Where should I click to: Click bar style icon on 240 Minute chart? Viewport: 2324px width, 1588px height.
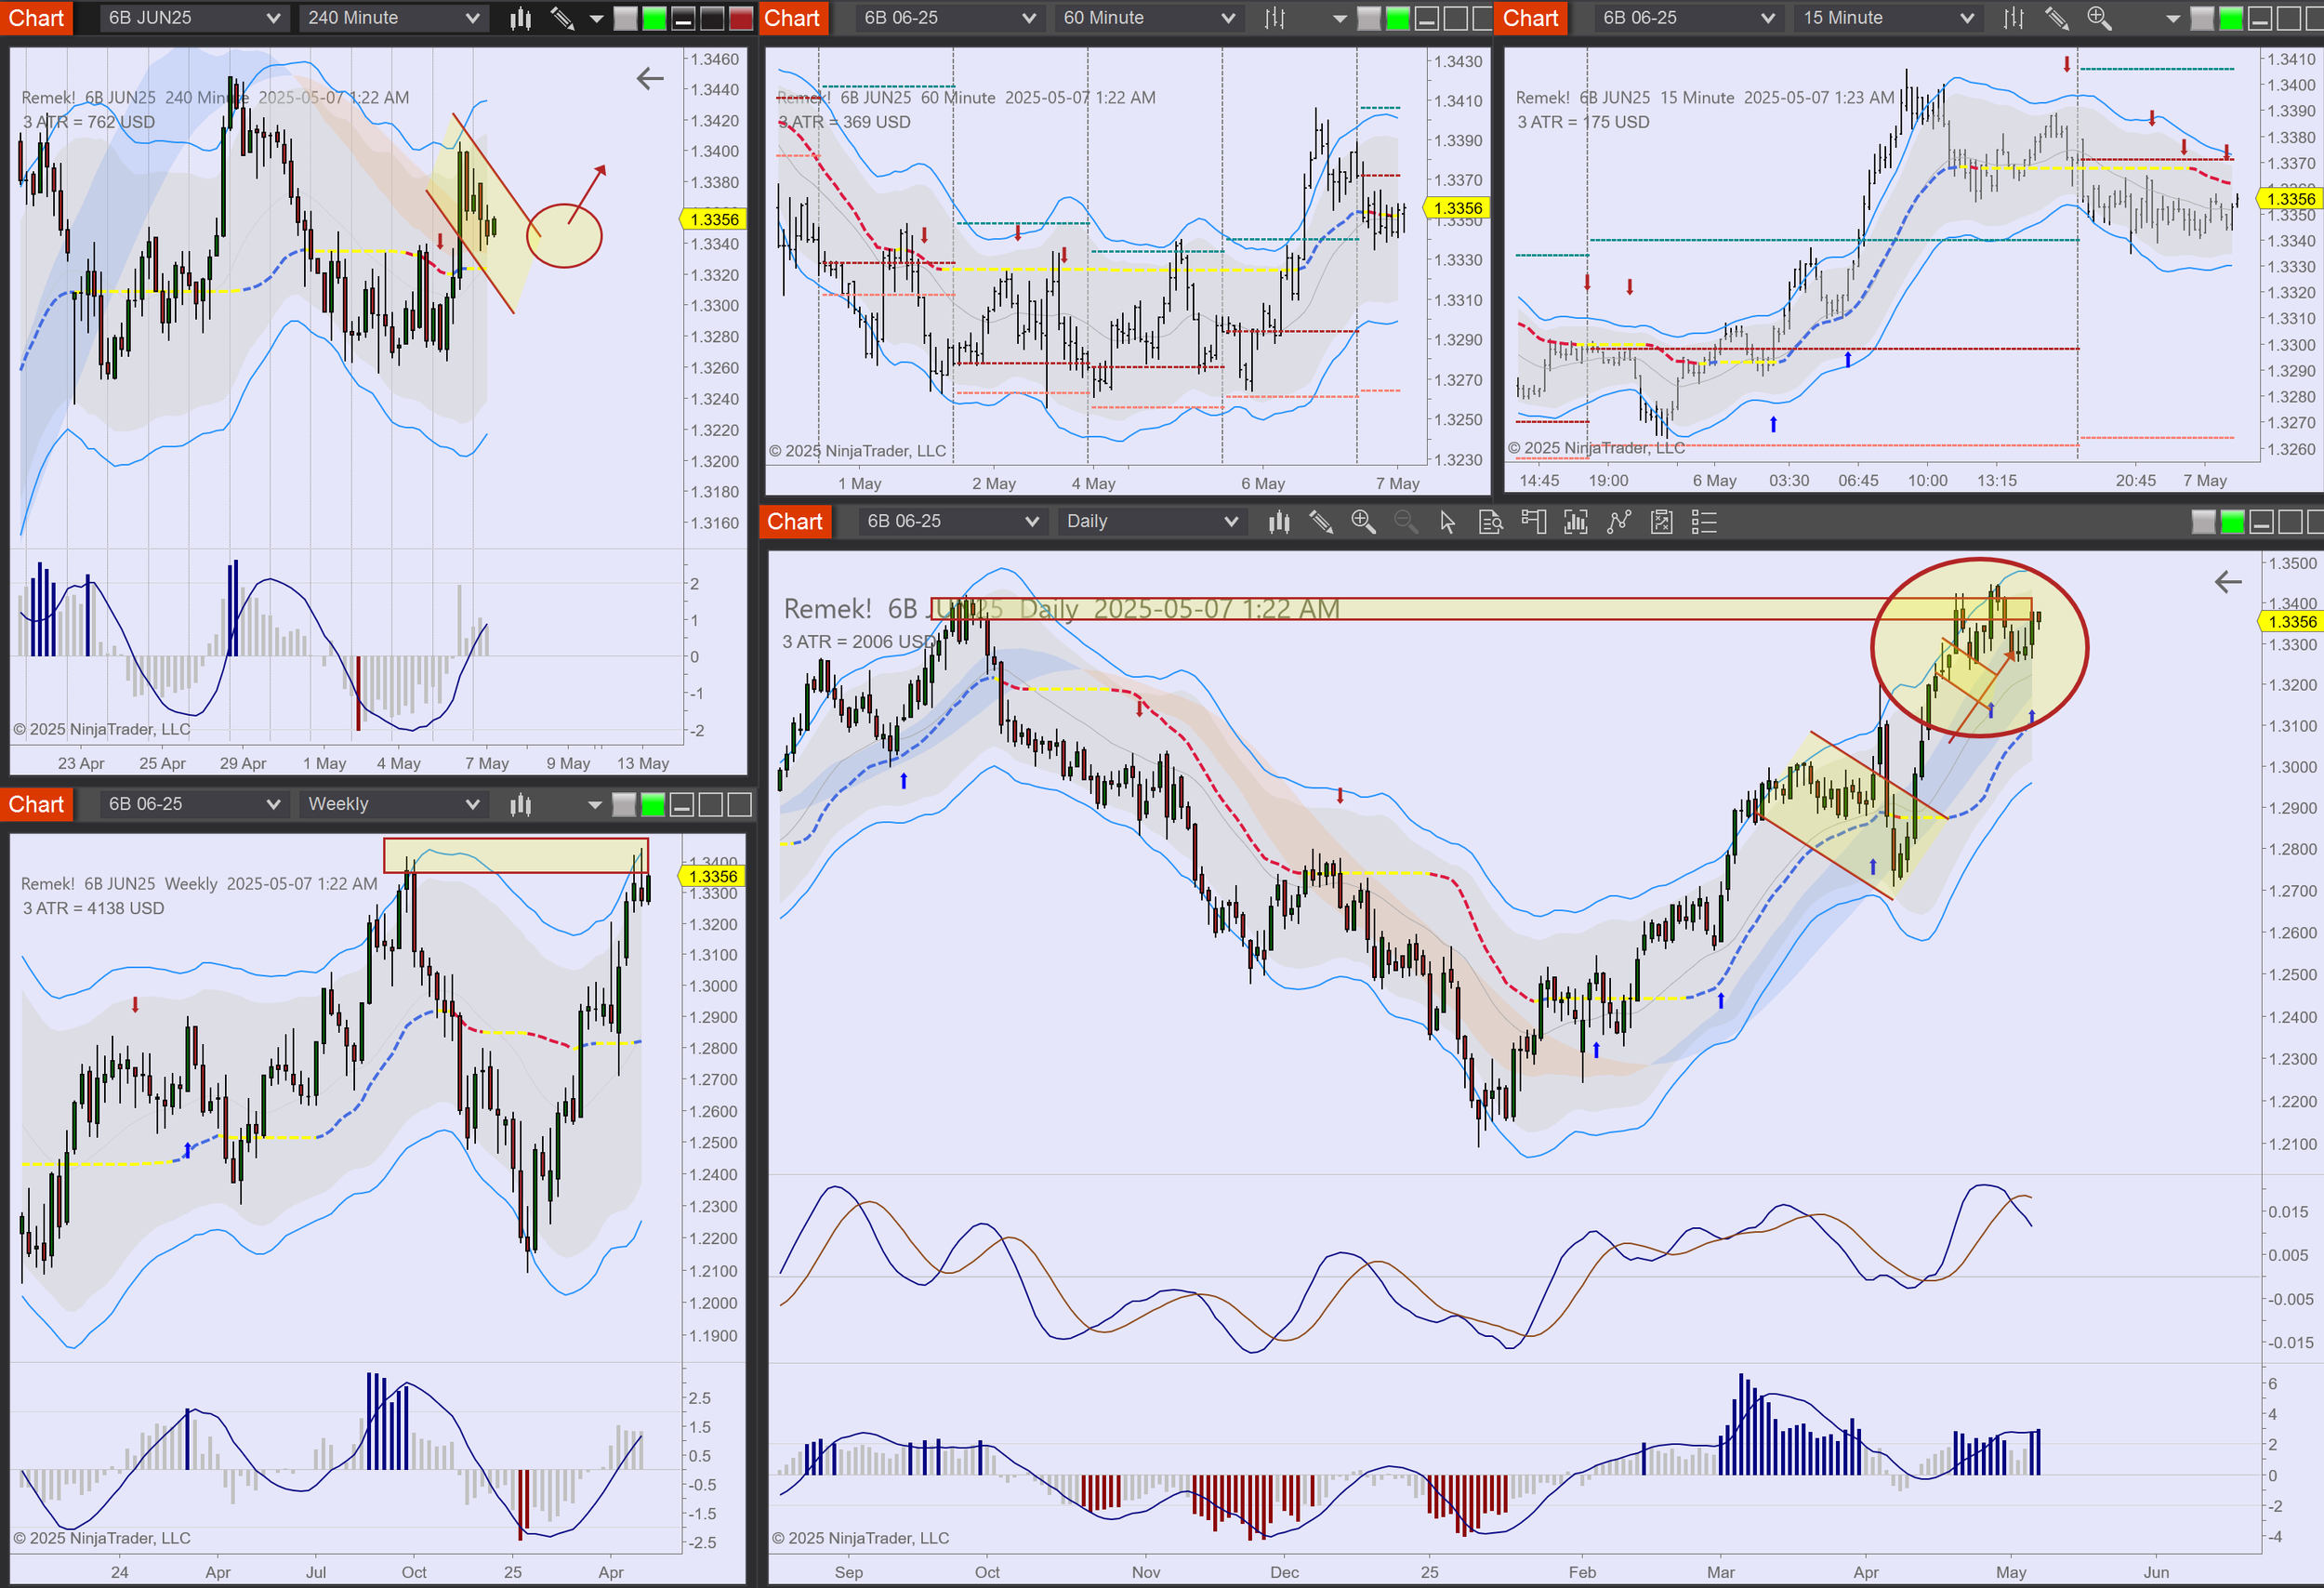coord(520,18)
